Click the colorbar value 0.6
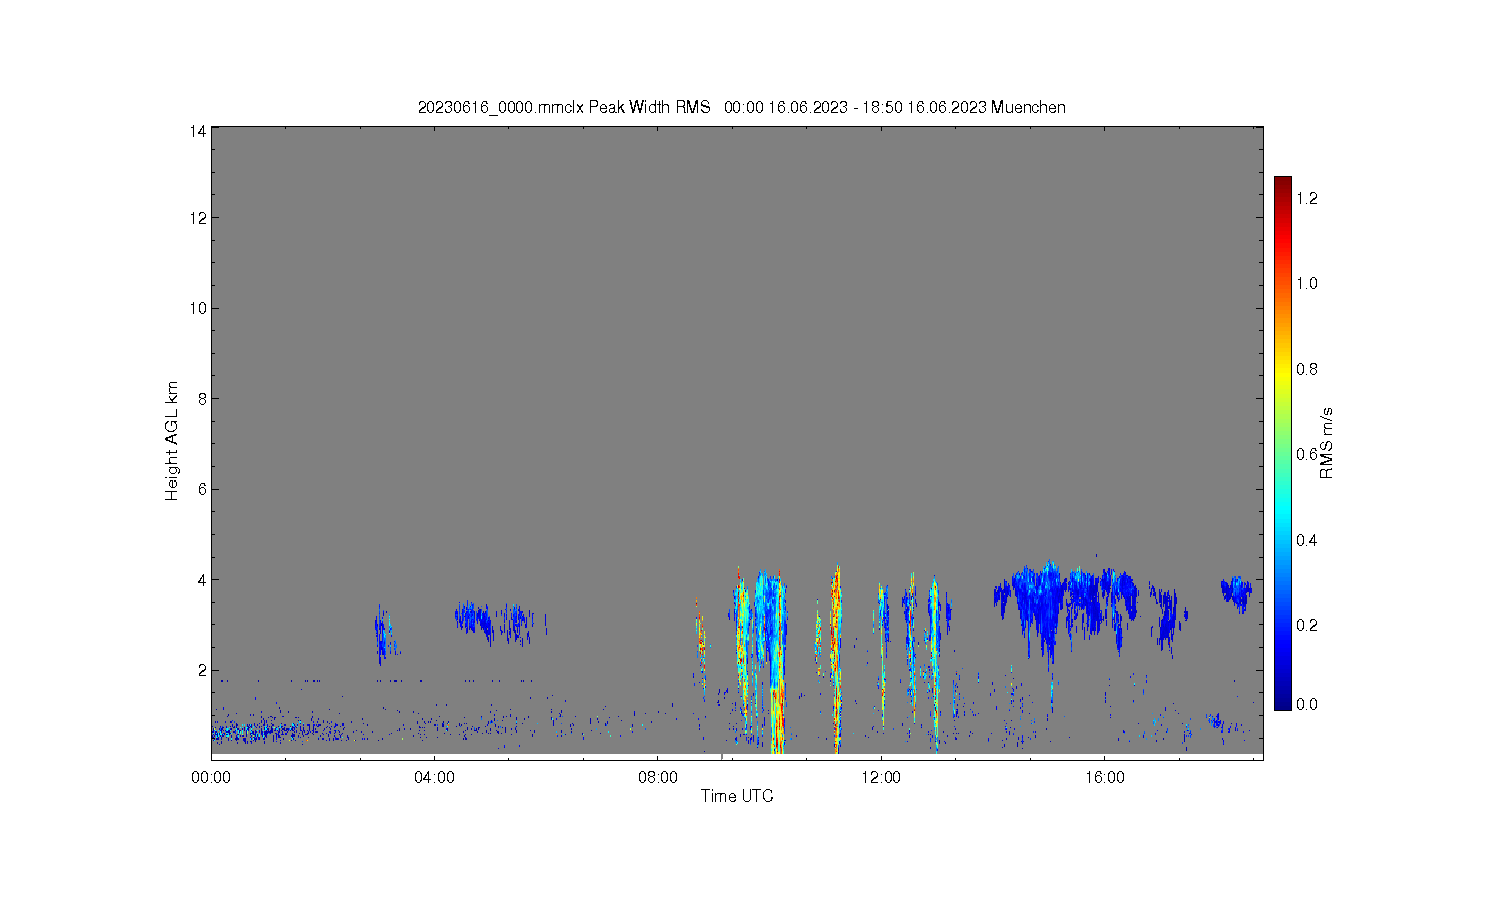The width and height of the screenshot is (1500, 900). tap(1307, 454)
